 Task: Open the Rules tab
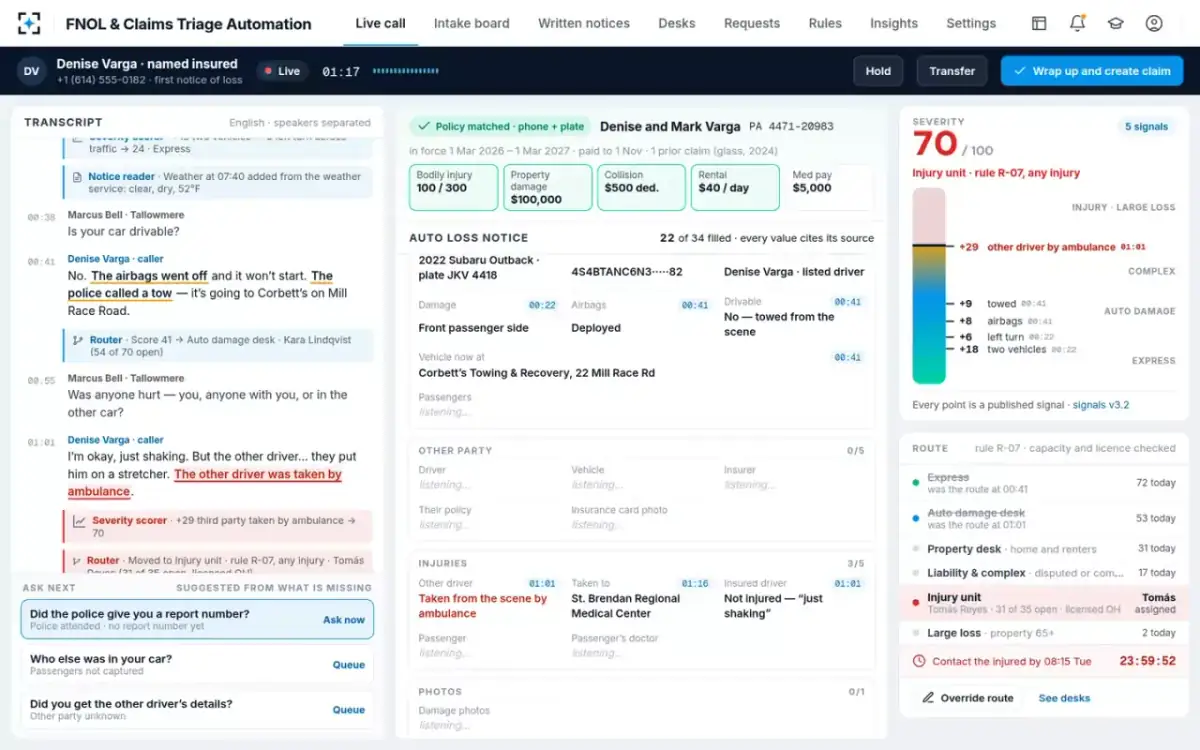825,23
